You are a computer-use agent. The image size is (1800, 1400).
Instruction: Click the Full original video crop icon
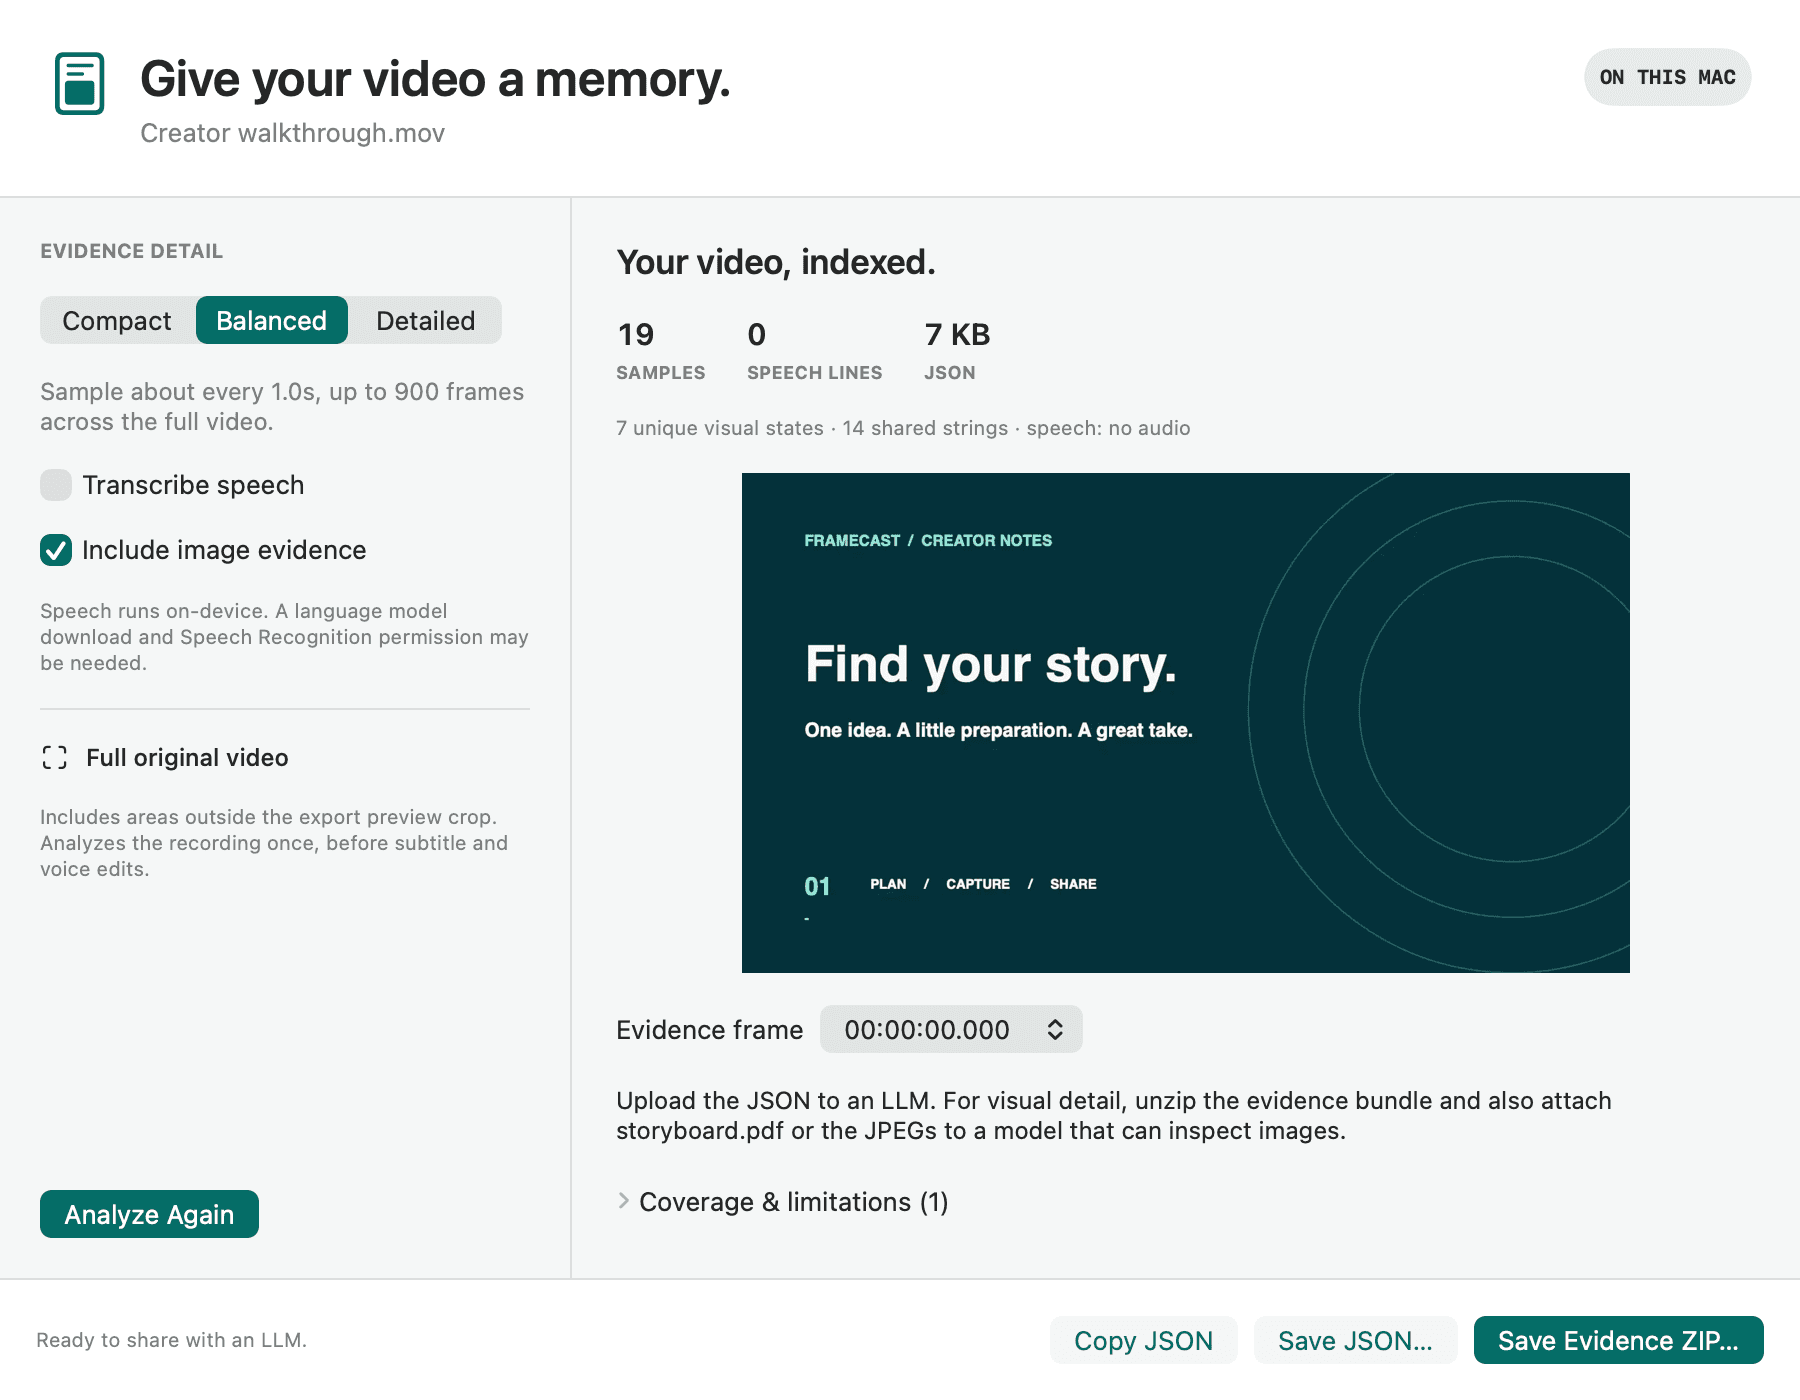55,758
